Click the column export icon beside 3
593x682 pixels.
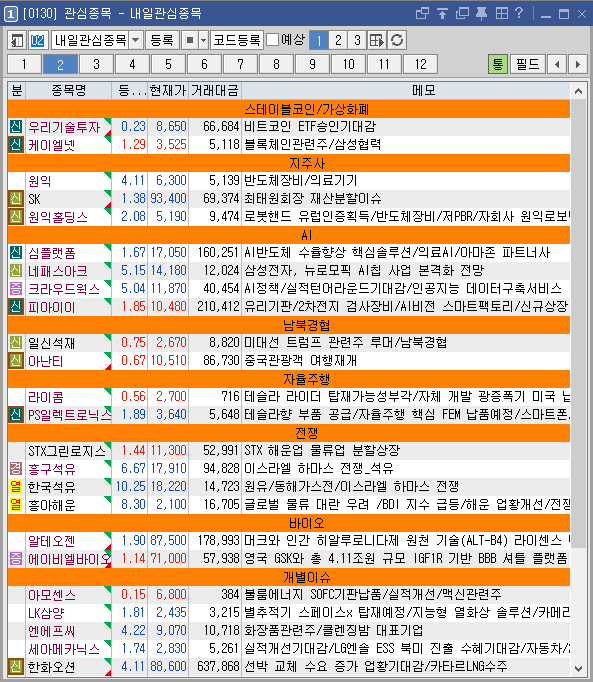(376, 40)
